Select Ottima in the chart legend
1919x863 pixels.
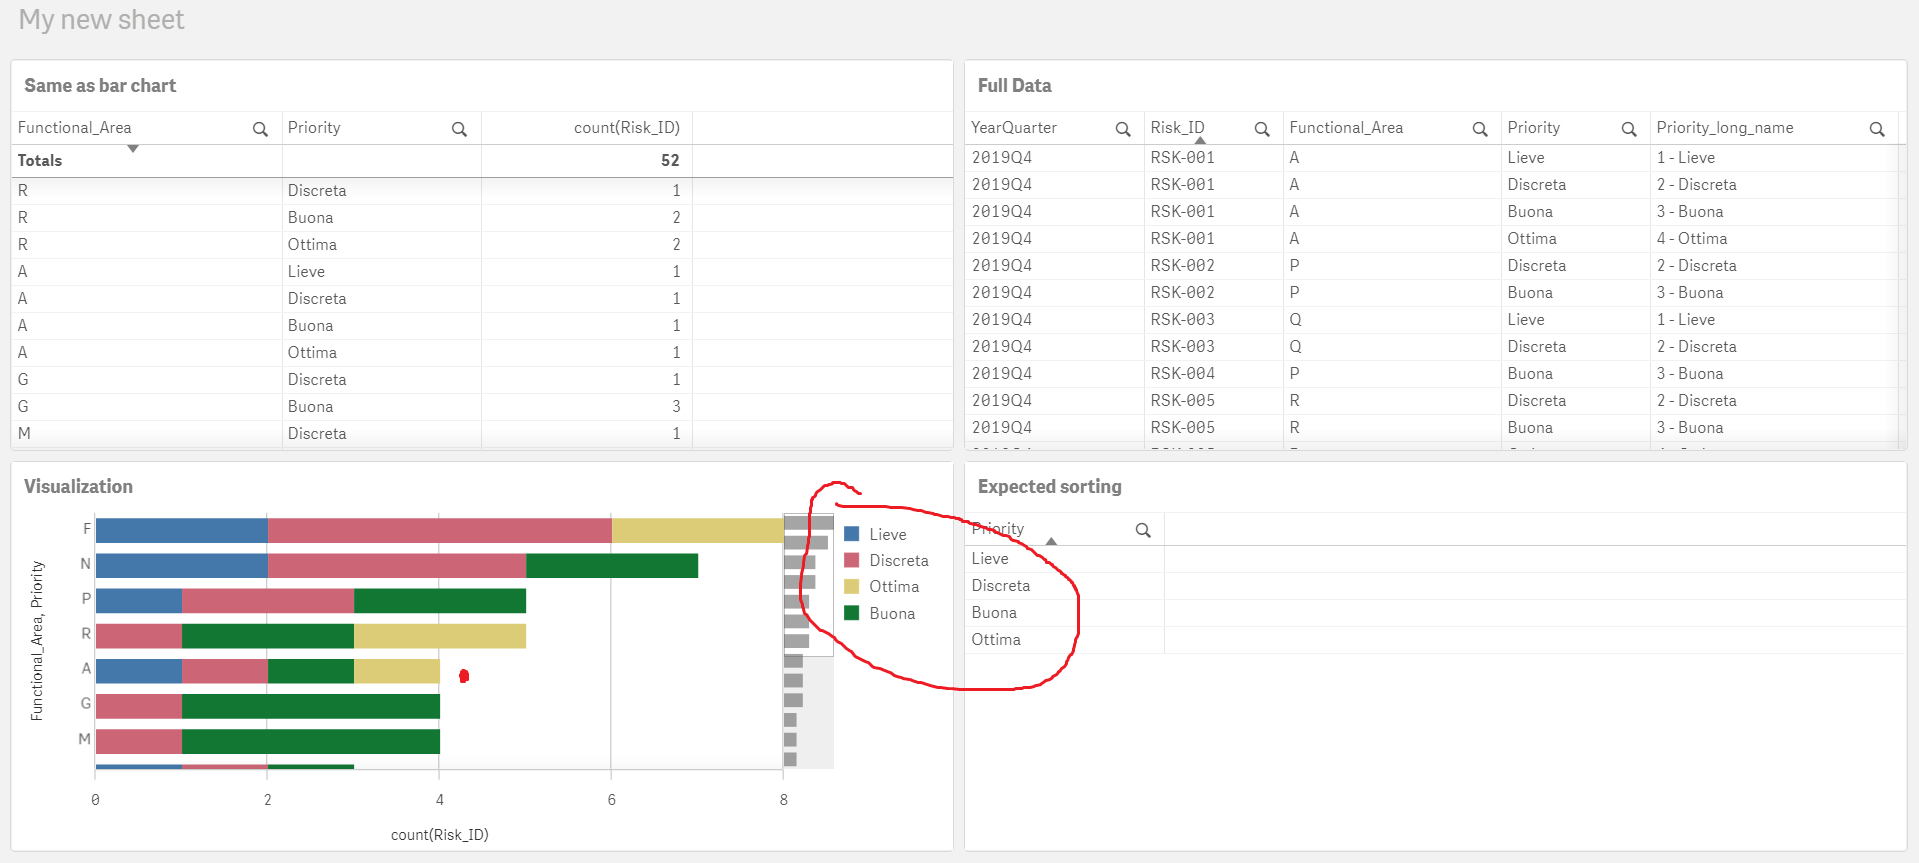click(x=894, y=587)
